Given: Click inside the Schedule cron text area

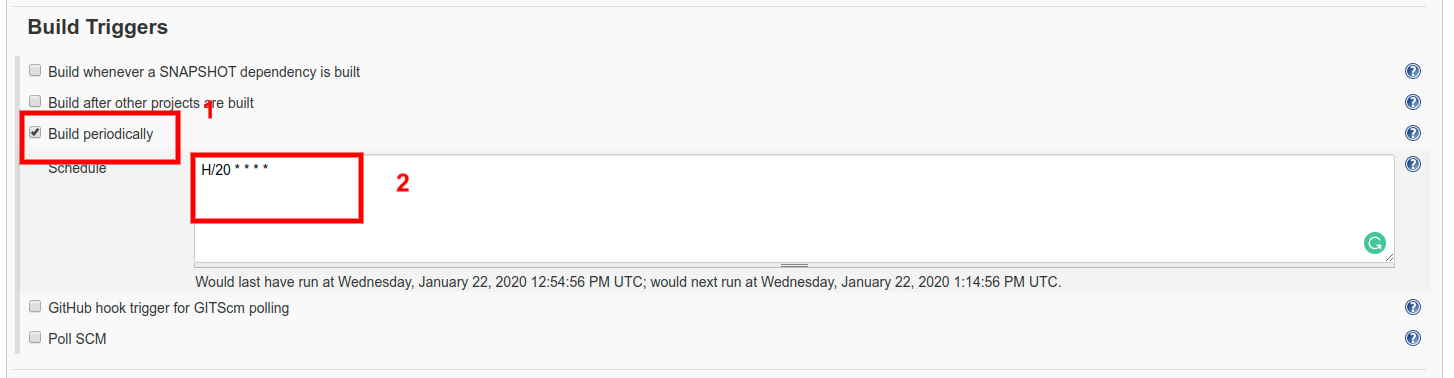Looking at the screenshot, I should [x=794, y=209].
